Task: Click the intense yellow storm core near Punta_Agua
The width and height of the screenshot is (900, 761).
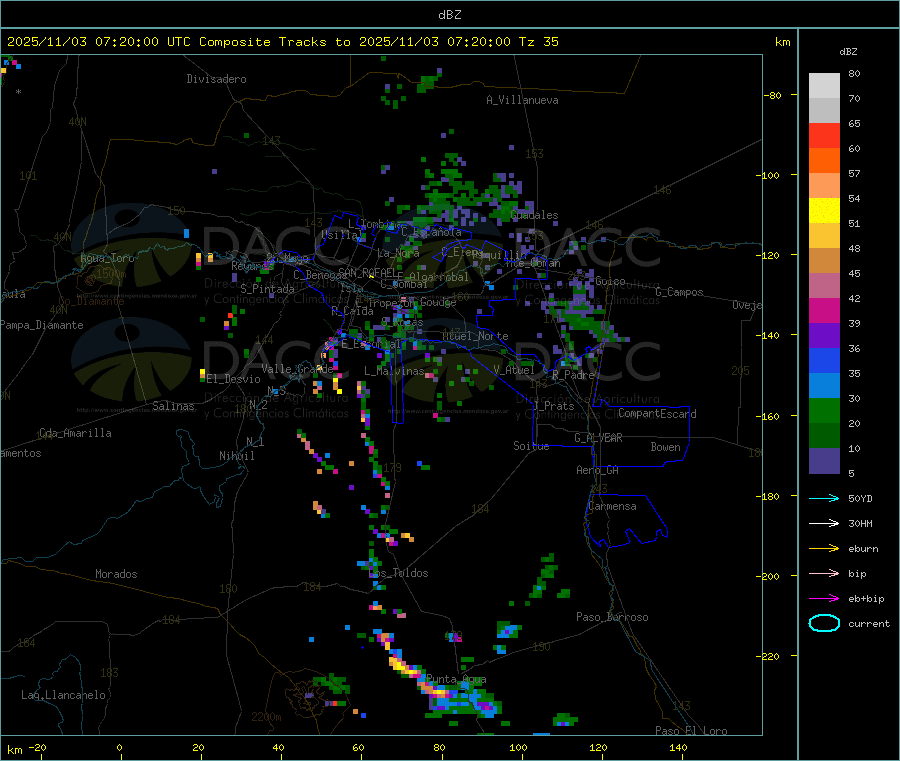Action: 400,665
